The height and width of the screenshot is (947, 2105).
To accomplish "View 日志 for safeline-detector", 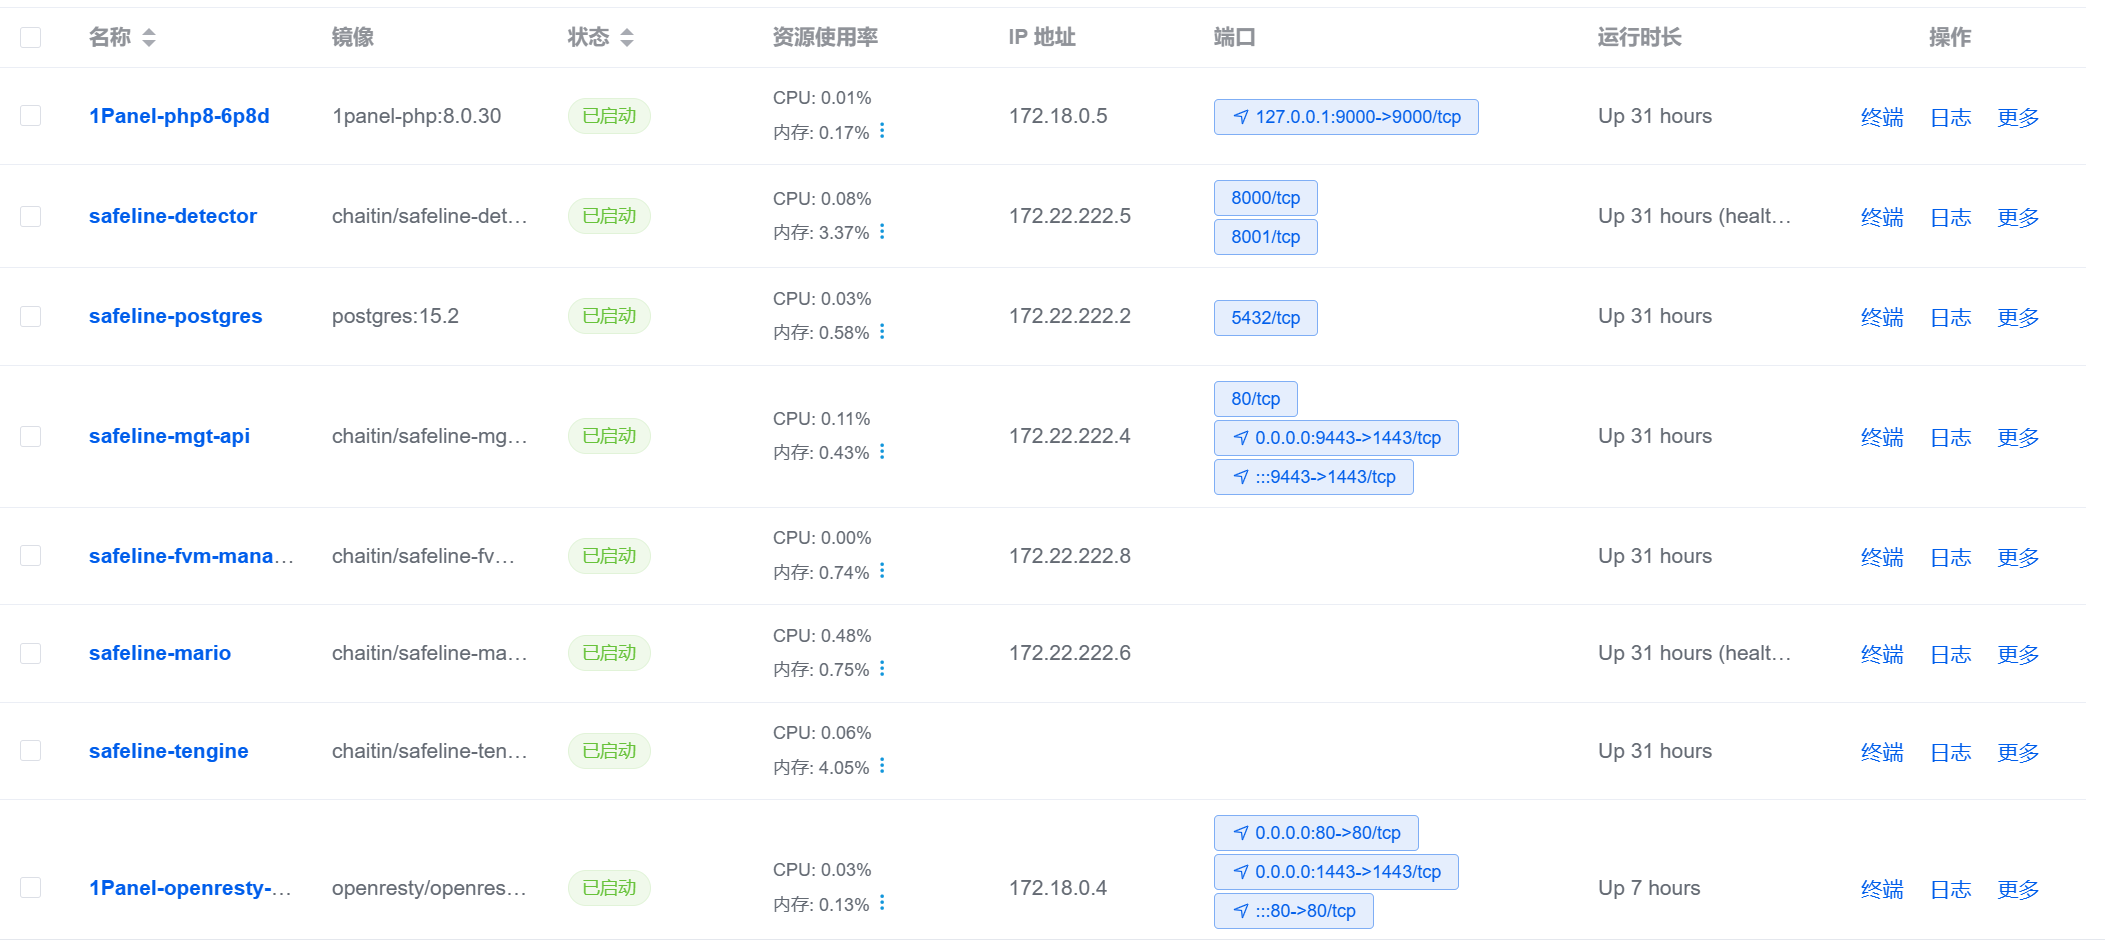I will (x=1950, y=217).
